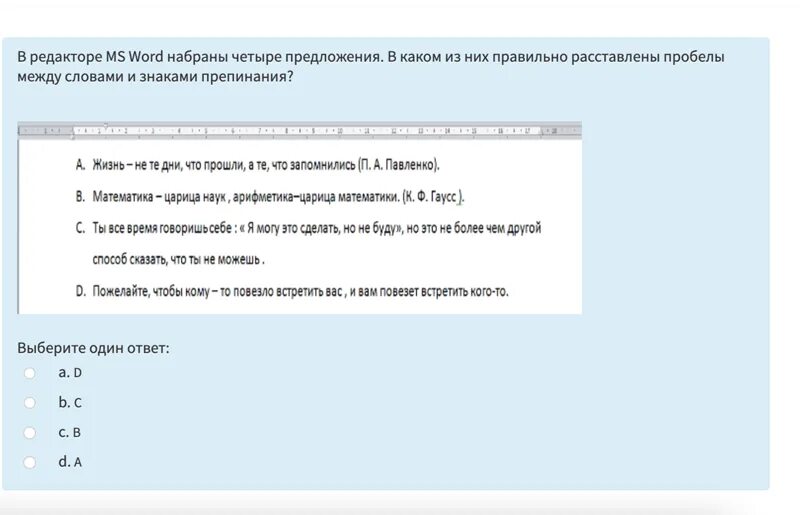This screenshot has width=800, height=515.
Task: Click the line 'способ сказать, что ты не можешь'
Action: click(x=178, y=259)
